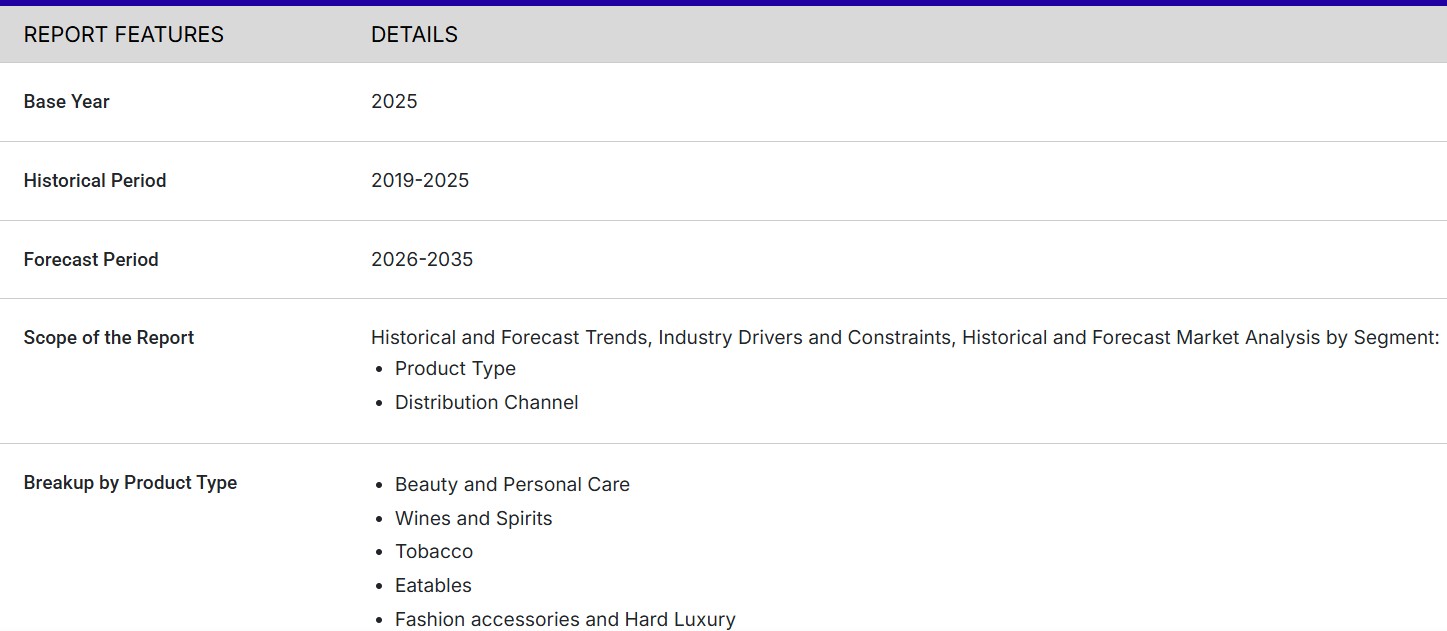Select the Historical Period row label
The height and width of the screenshot is (631, 1447).
(x=95, y=181)
